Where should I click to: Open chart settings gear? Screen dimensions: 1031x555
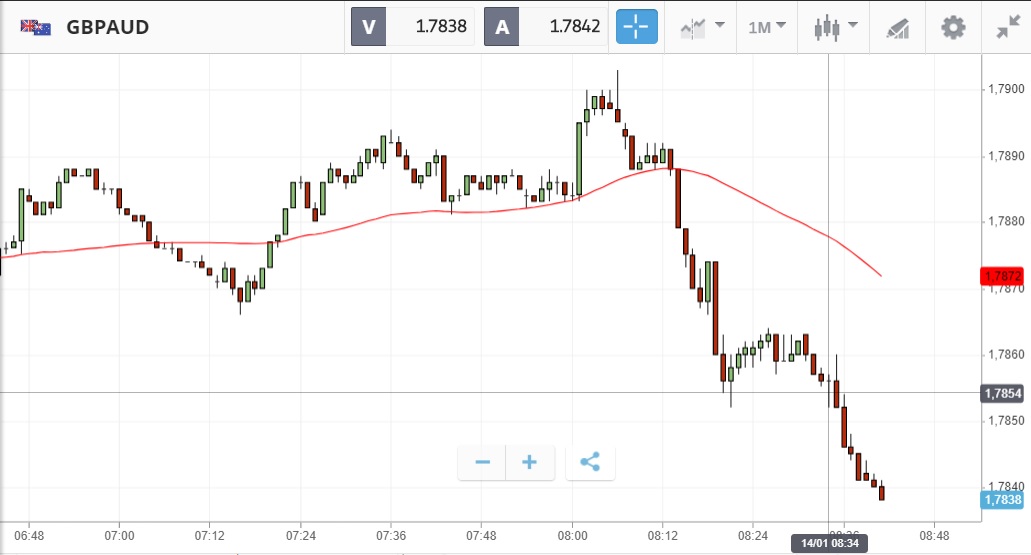[x=953, y=27]
